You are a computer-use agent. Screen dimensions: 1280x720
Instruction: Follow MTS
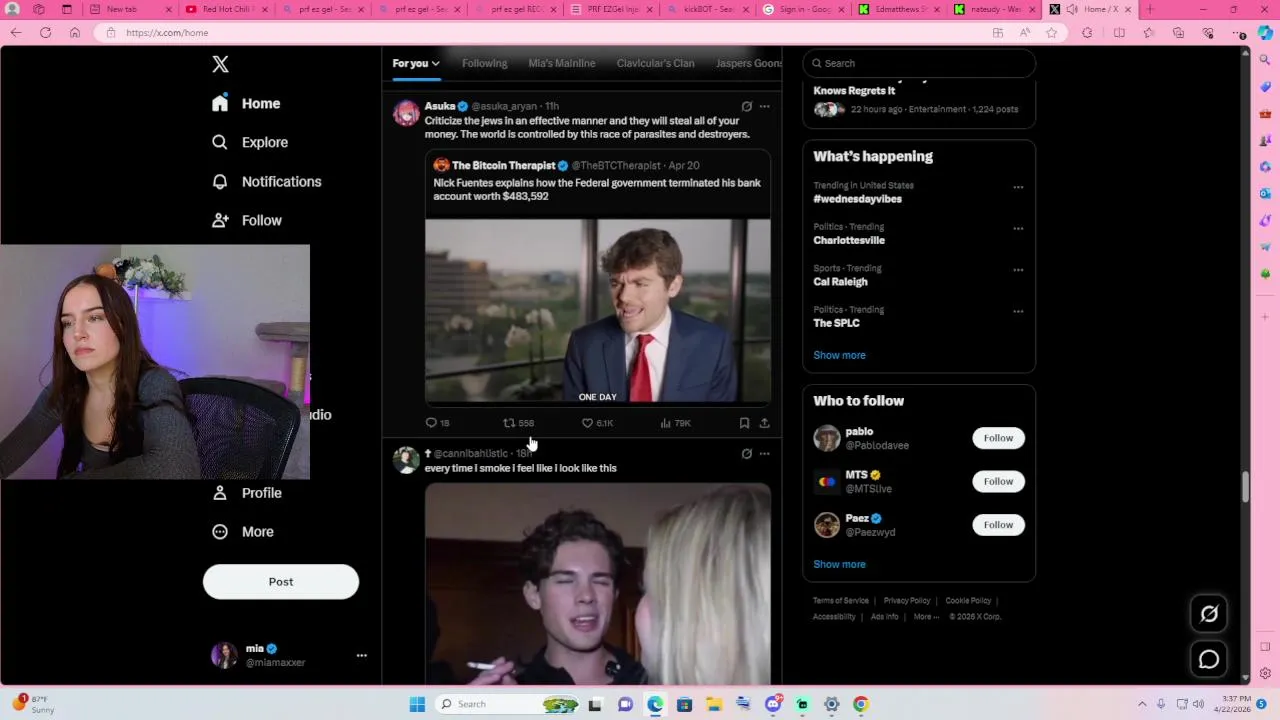(998, 481)
